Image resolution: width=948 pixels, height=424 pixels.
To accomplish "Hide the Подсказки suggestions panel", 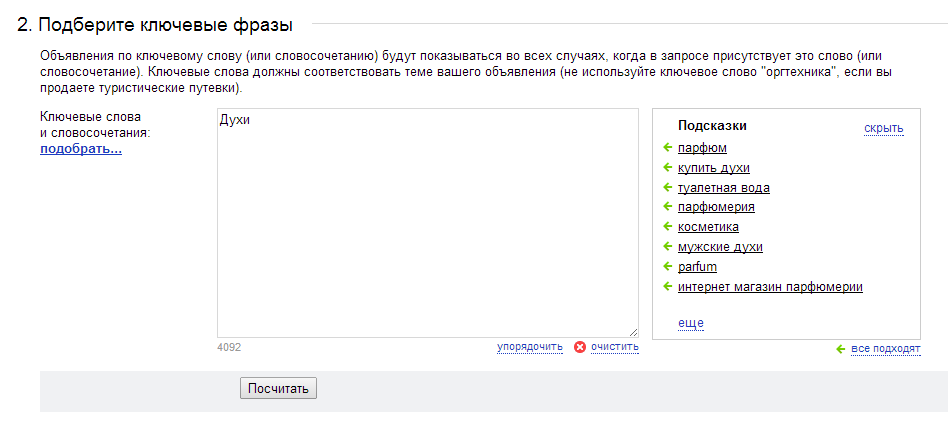I will point(883,128).
